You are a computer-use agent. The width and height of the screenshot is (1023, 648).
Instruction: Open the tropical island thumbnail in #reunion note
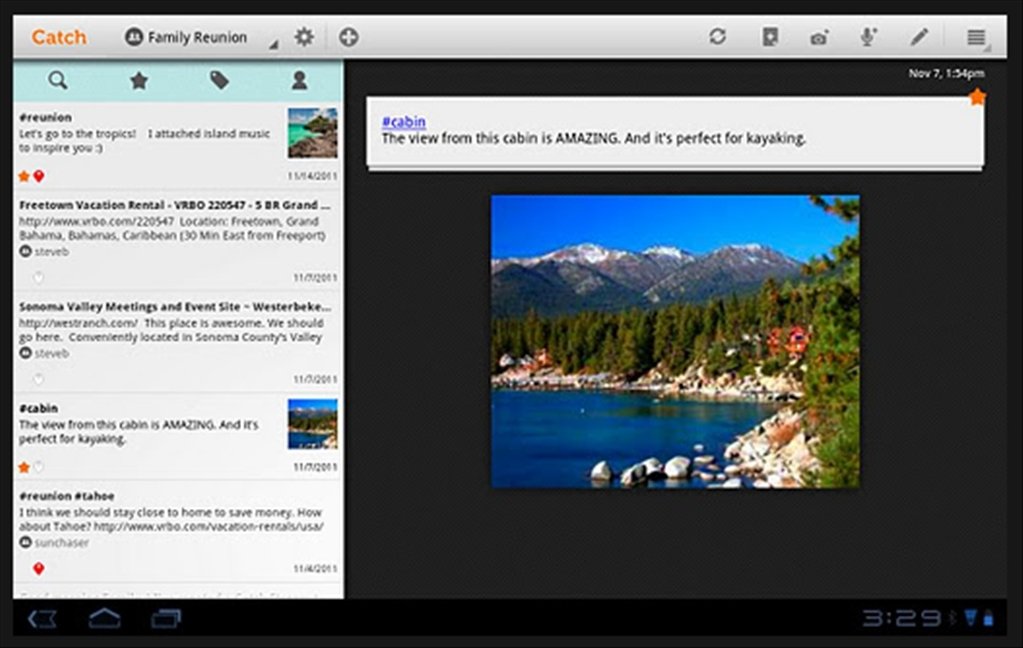[313, 133]
